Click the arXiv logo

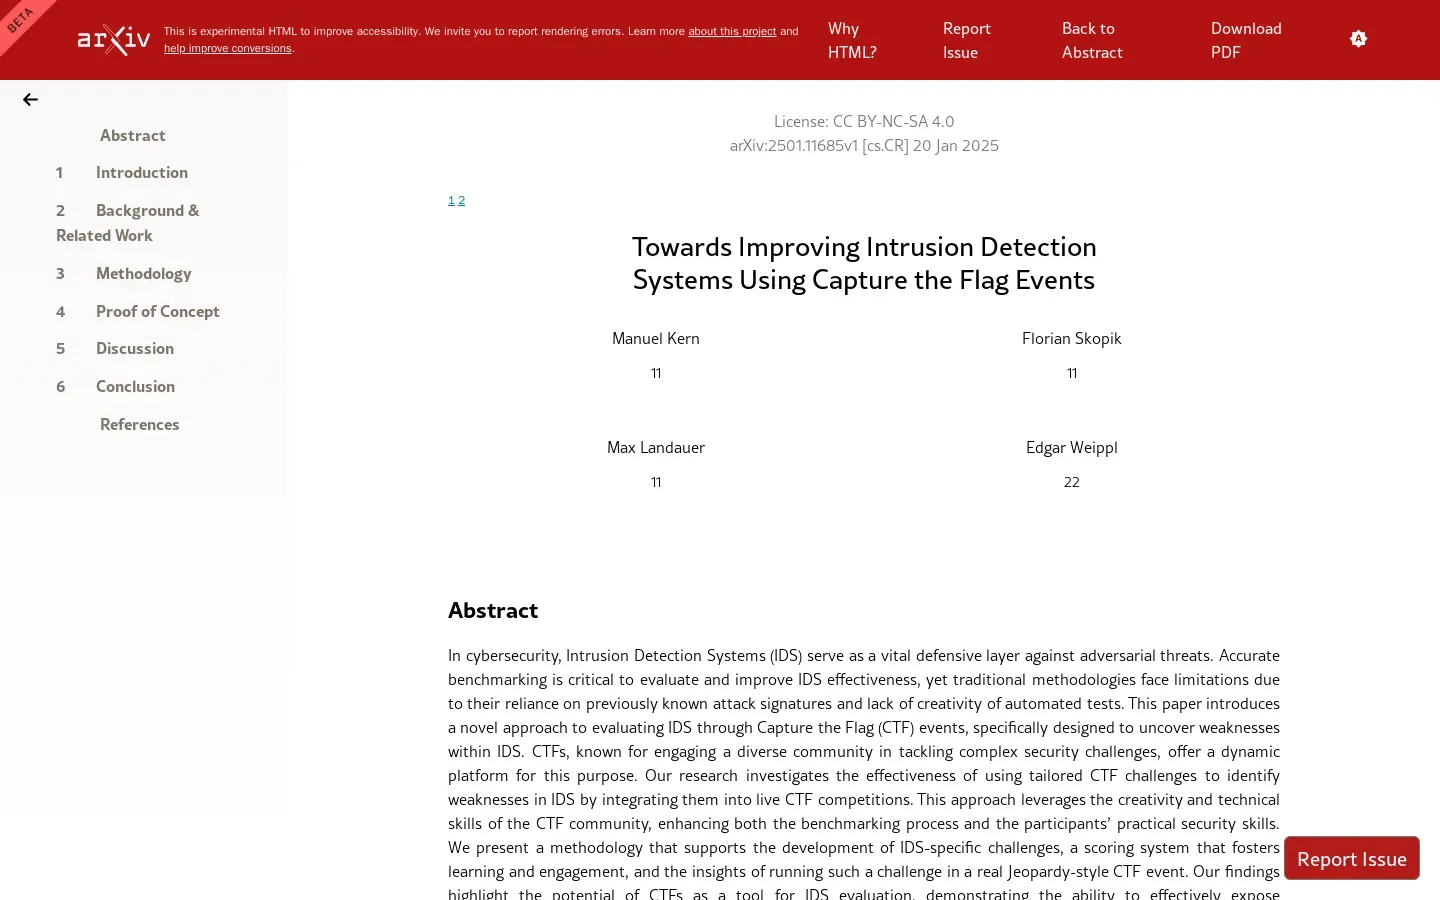point(114,40)
